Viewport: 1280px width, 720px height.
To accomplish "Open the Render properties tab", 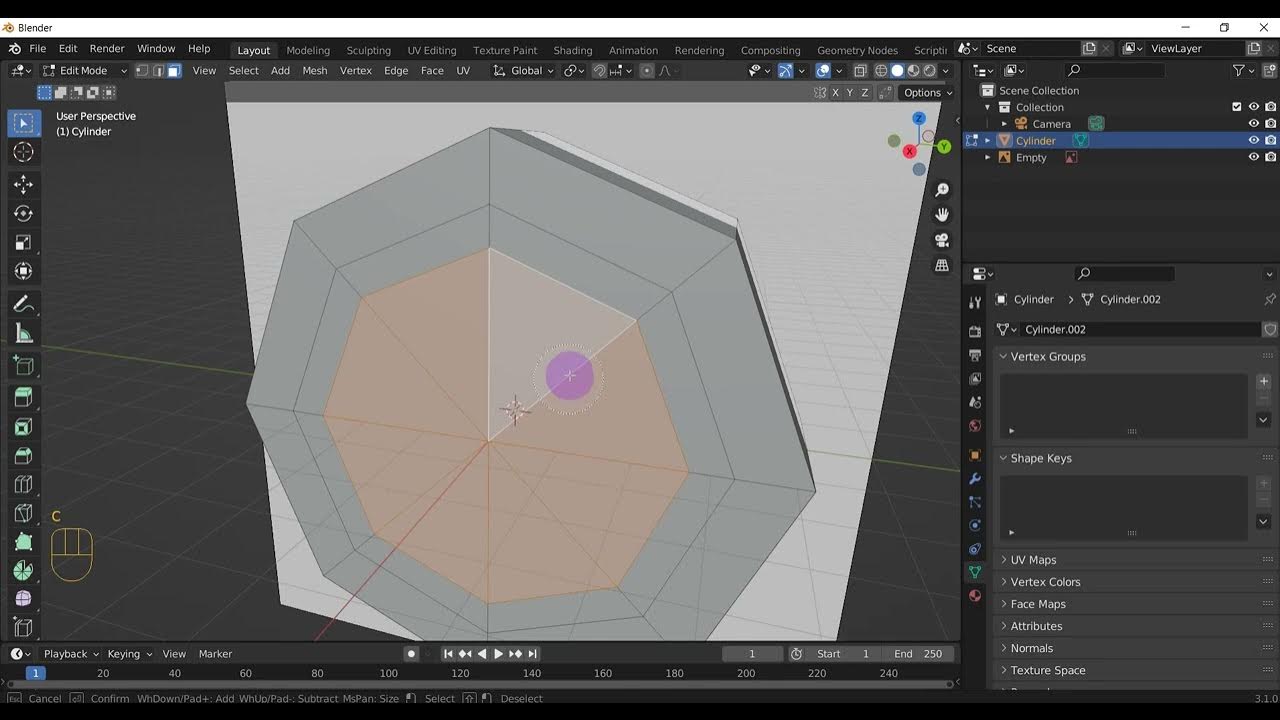I will click(x=975, y=331).
